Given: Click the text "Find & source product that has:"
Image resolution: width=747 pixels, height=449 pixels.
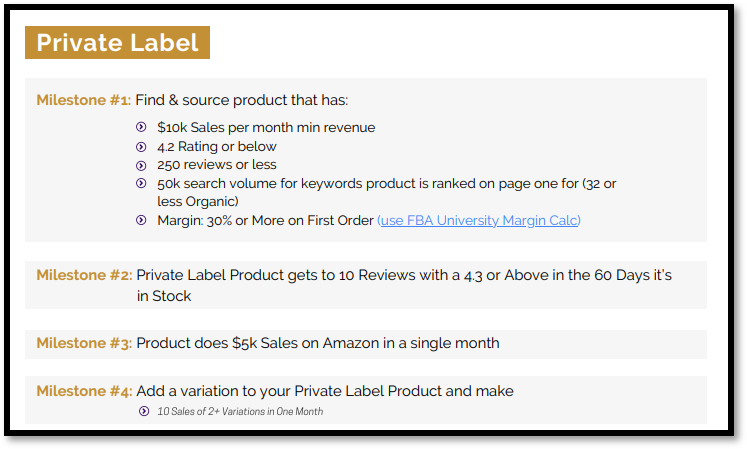Looking at the screenshot, I should (241, 100).
